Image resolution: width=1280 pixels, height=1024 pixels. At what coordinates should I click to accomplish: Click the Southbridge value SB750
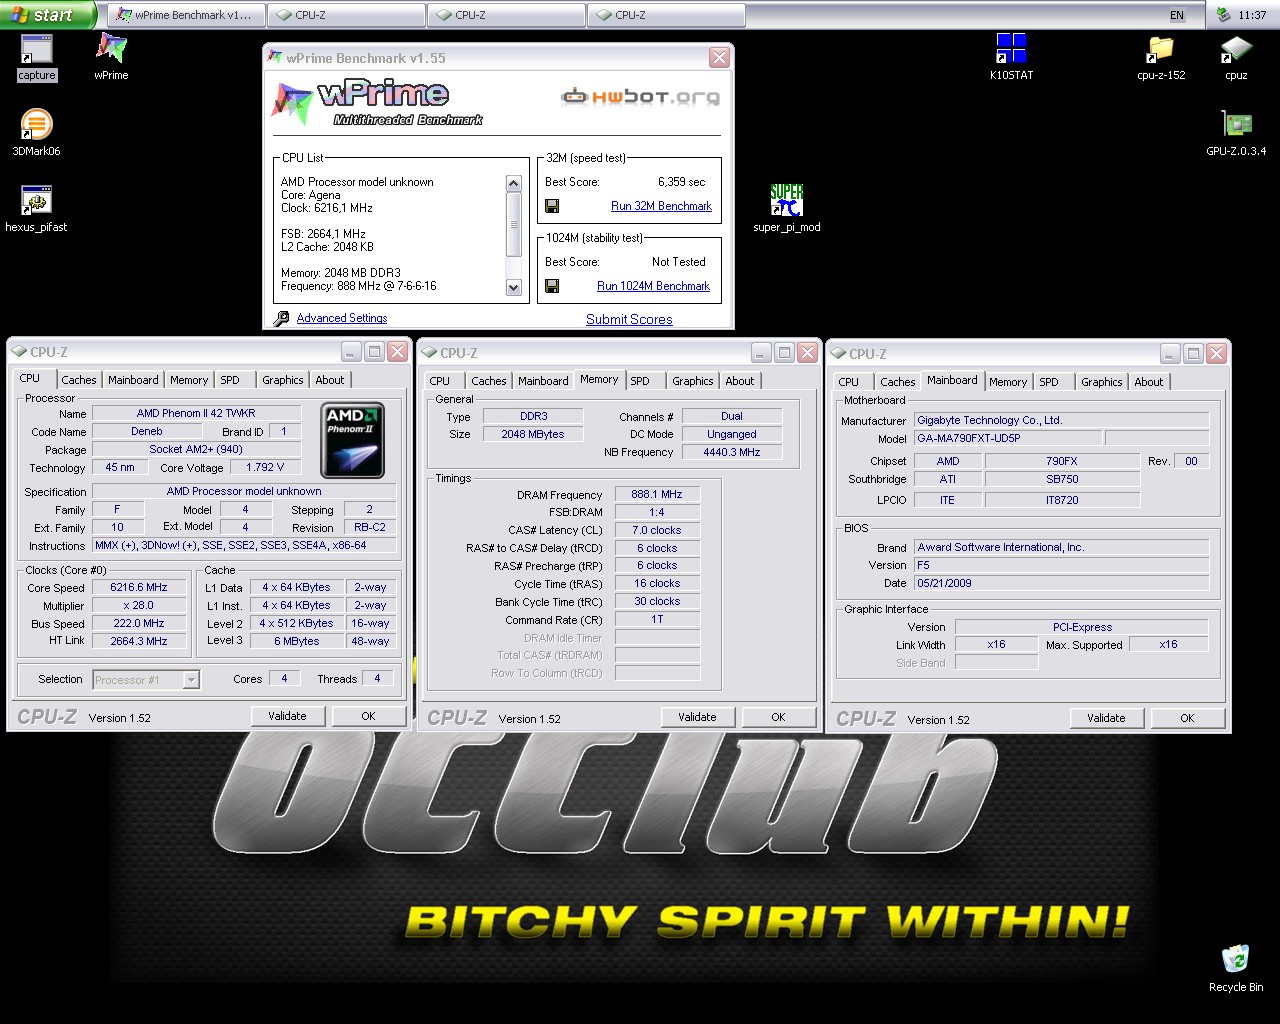(x=1062, y=479)
